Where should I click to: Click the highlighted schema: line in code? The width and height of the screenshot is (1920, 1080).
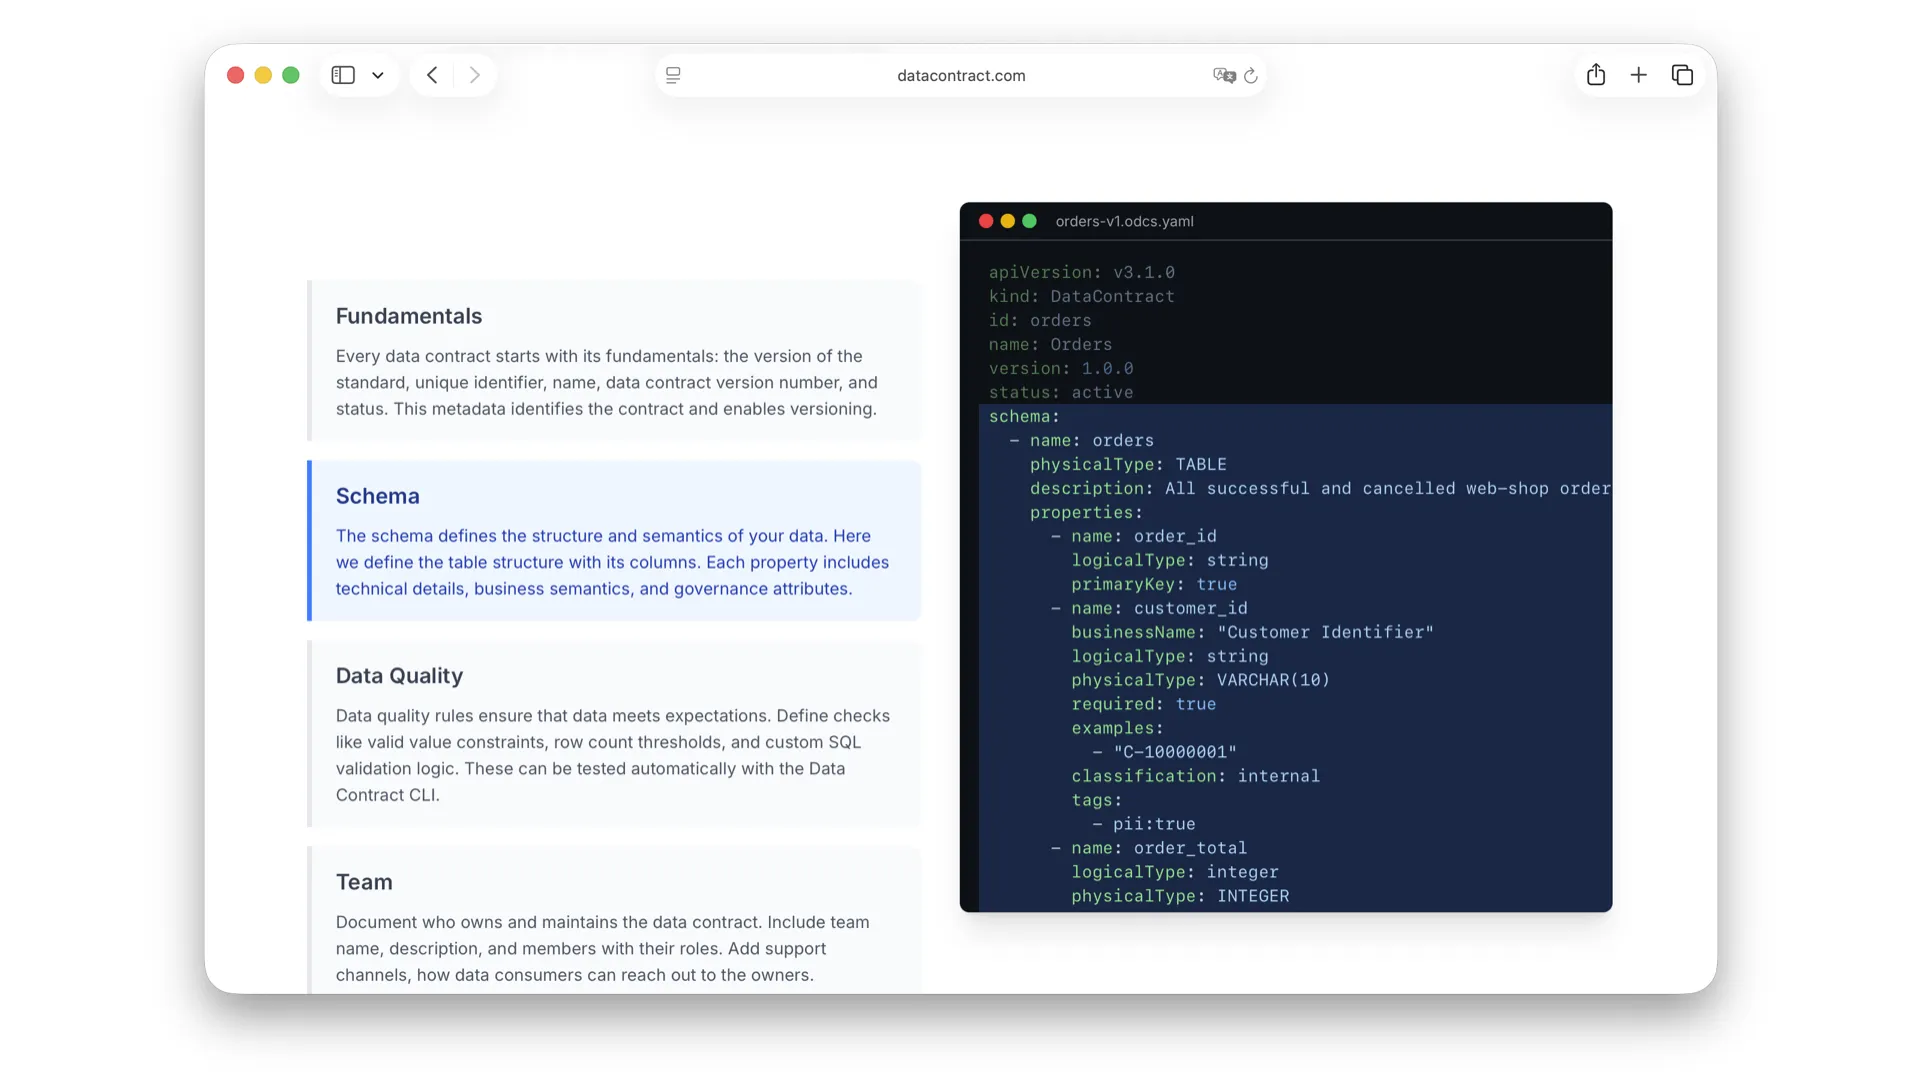[x=1024, y=416]
